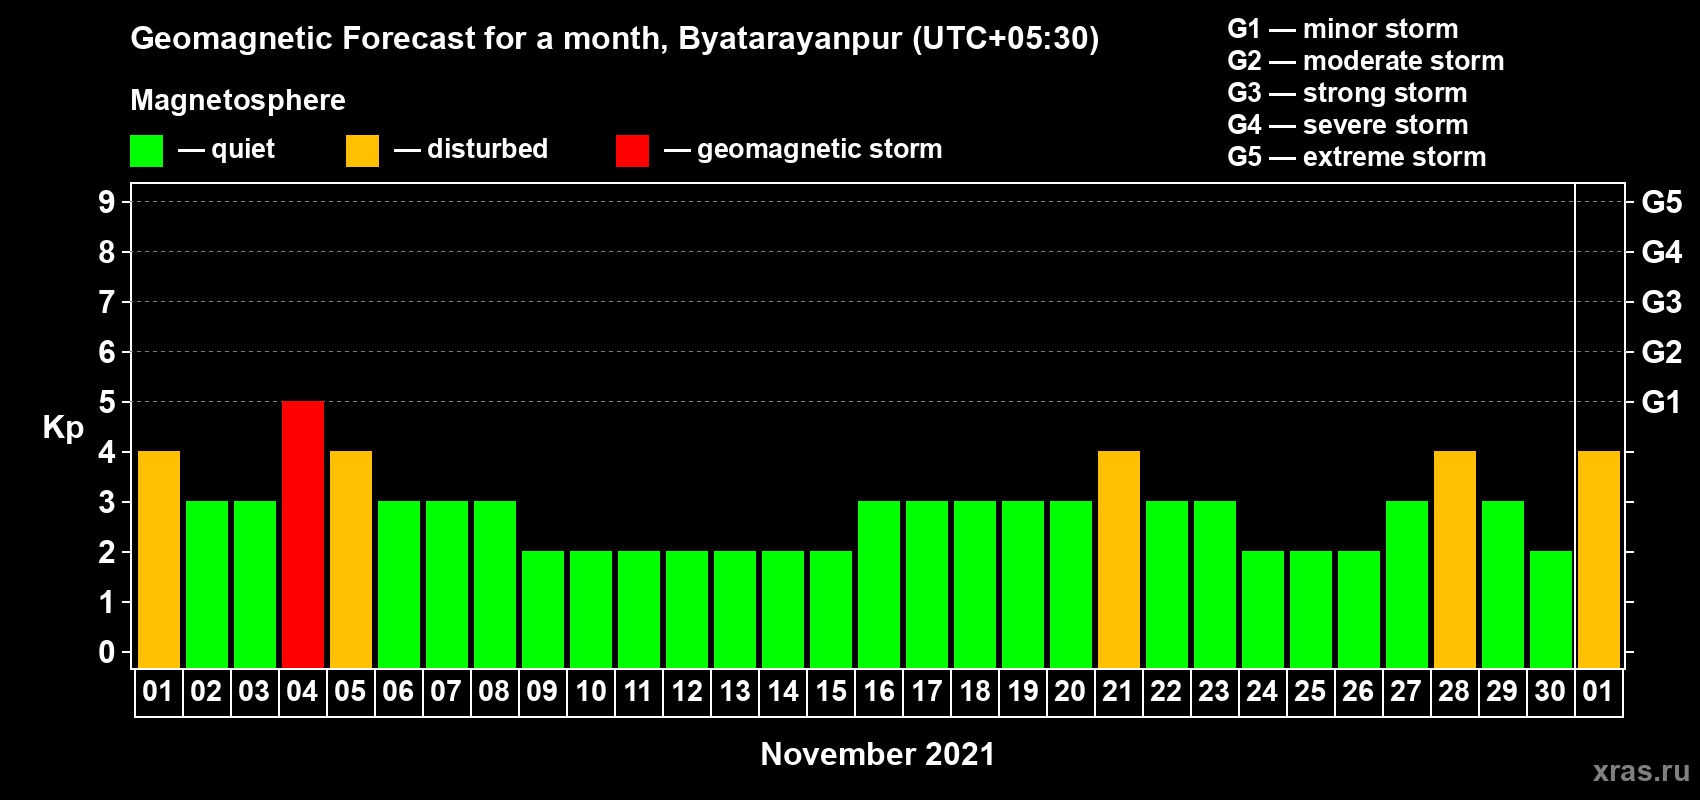Click the G1 label on right axis

tap(1661, 402)
